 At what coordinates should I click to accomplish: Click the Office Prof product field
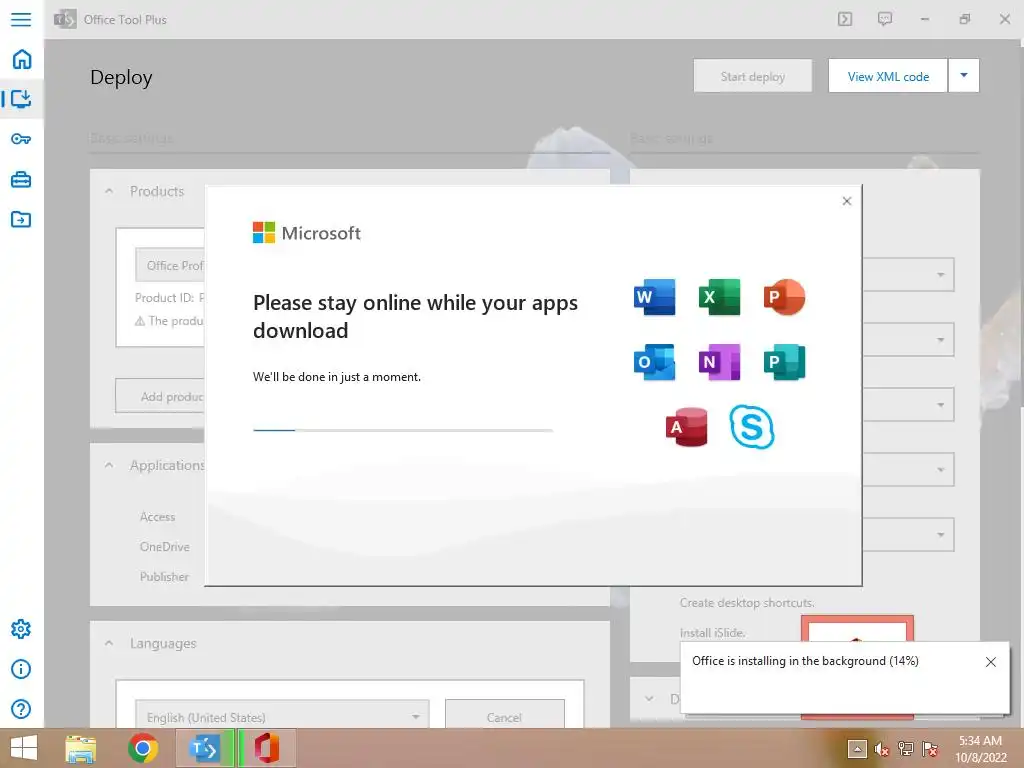tap(170, 265)
